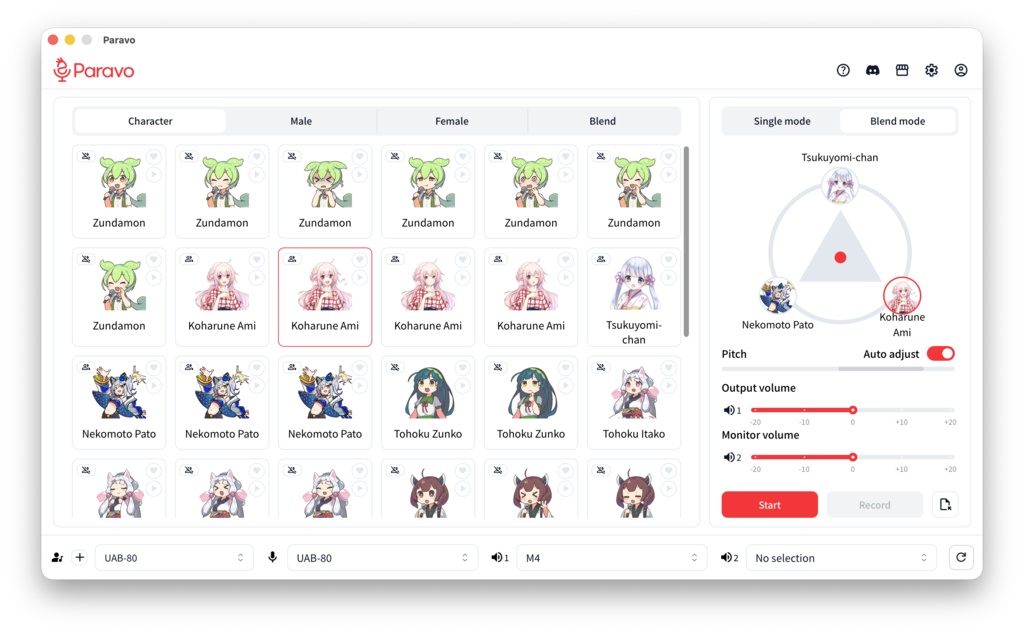Switch to the Blend tab
Viewport: 1024px width, 634px height.
click(x=602, y=121)
